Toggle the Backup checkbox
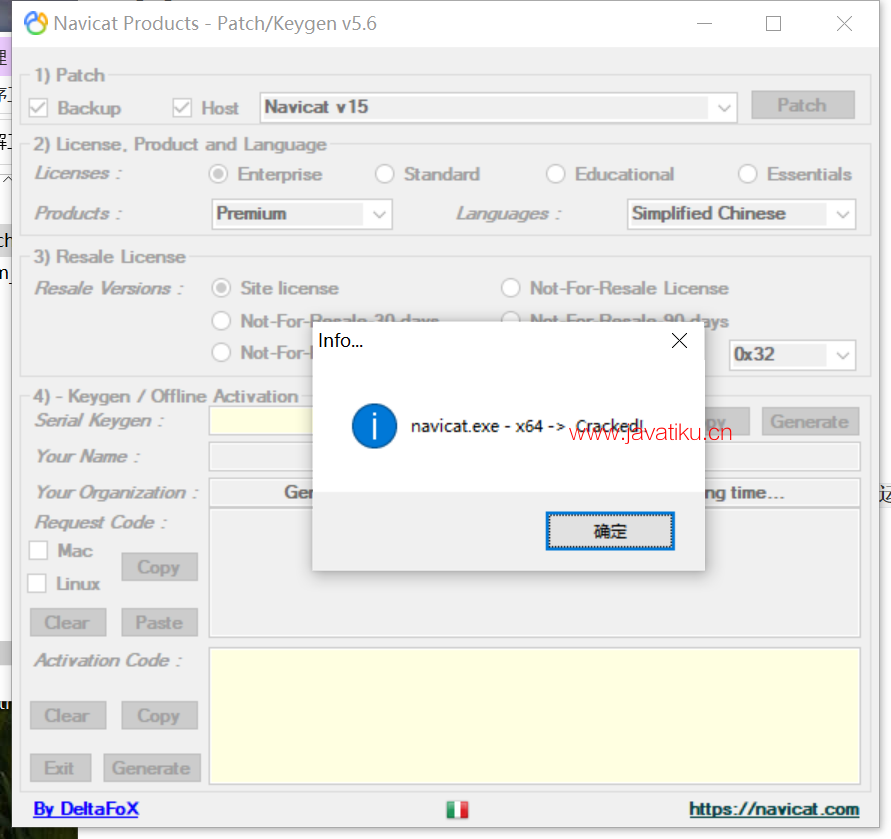 coord(38,107)
